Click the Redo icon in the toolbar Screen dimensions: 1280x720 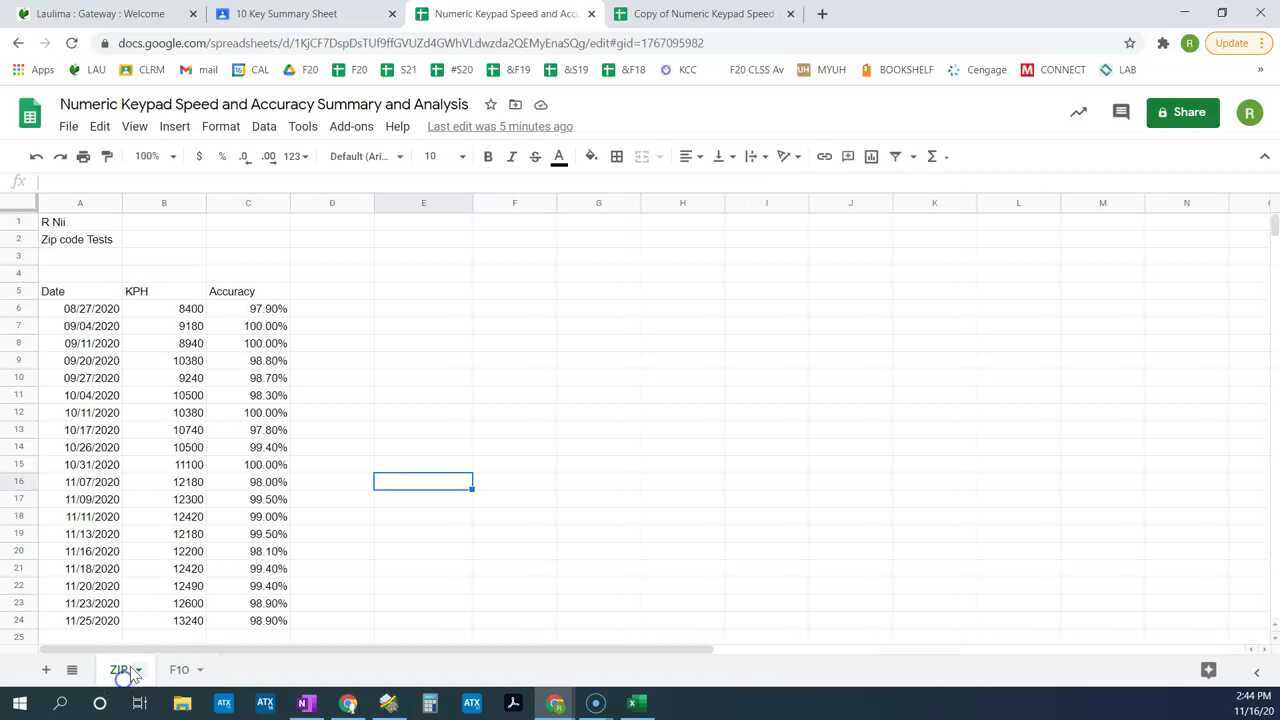click(60, 157)
